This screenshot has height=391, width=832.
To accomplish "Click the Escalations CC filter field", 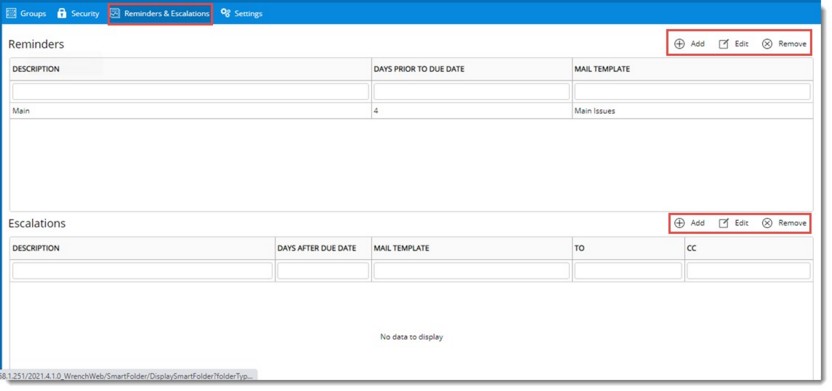I will [749, 271].
